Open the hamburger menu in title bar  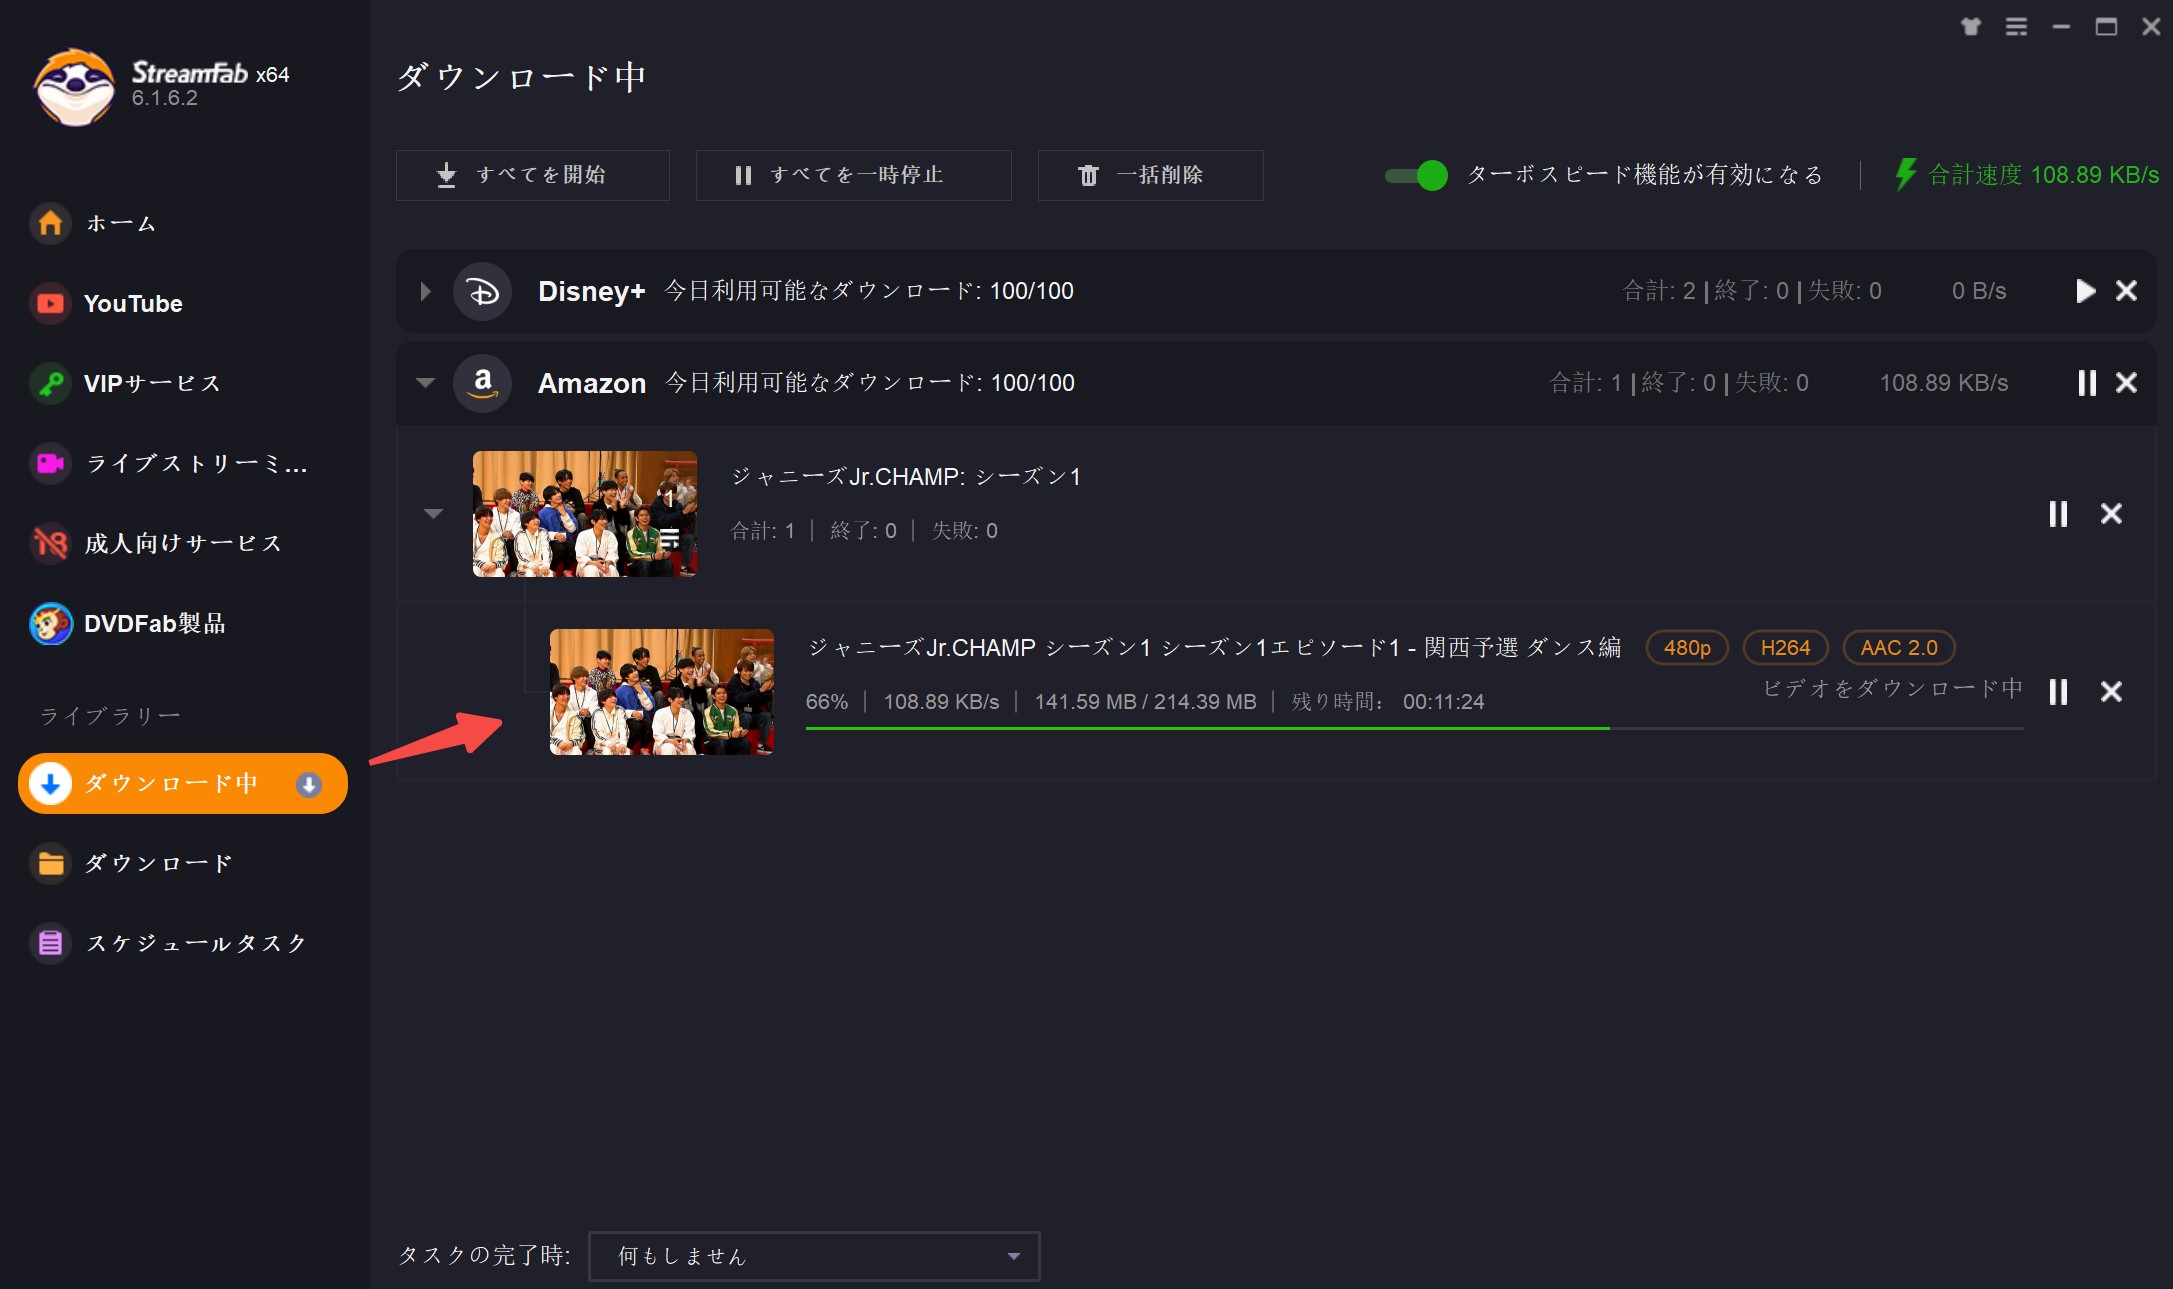pyautogui.click(x=2016, y=27)
